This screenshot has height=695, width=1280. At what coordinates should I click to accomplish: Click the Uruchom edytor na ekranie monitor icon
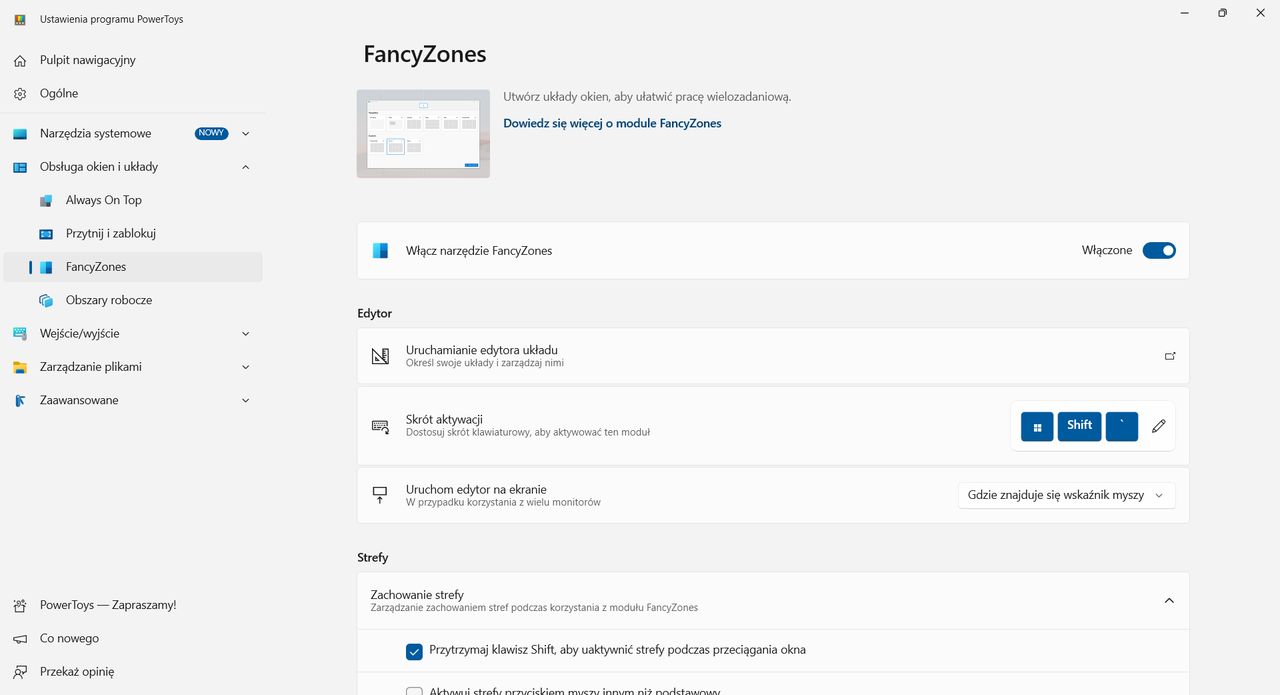[x=380, y=495]
